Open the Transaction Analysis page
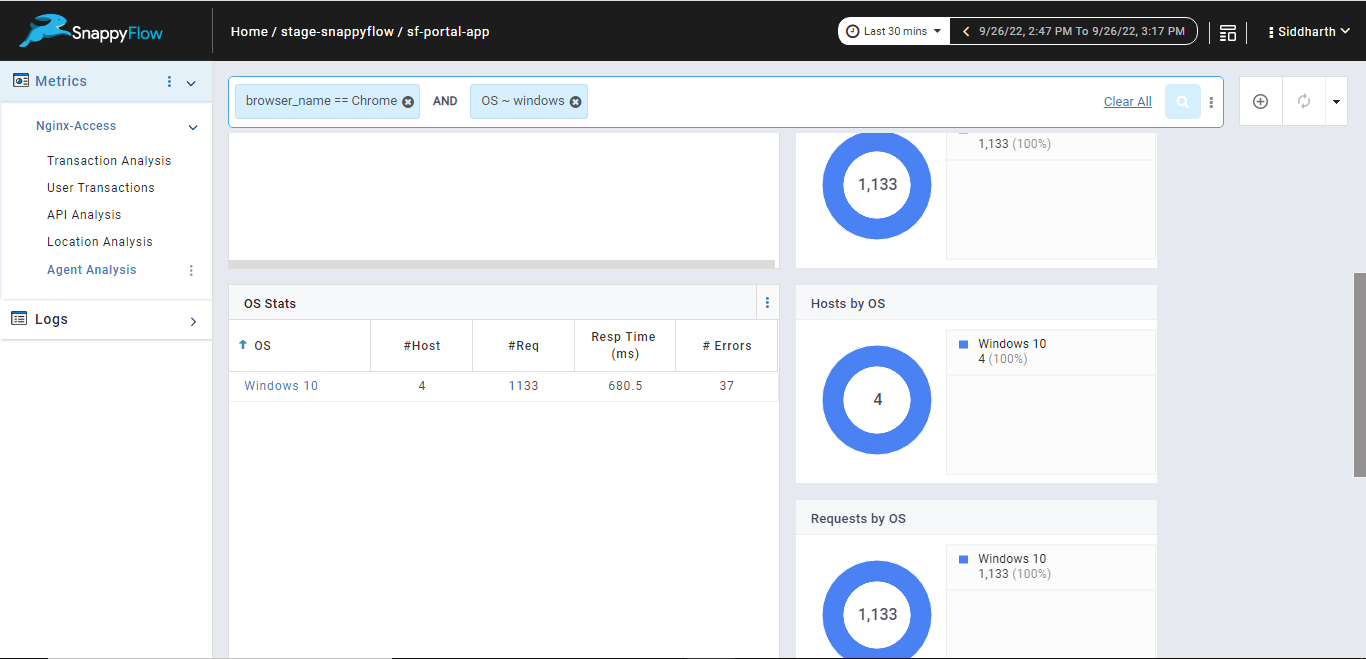This screenshot has width=1366, height=659. pos(109,161)
